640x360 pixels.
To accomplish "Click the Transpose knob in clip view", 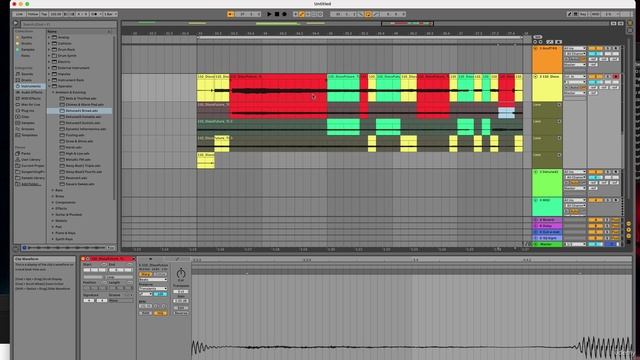I will [x=181, y=273].
